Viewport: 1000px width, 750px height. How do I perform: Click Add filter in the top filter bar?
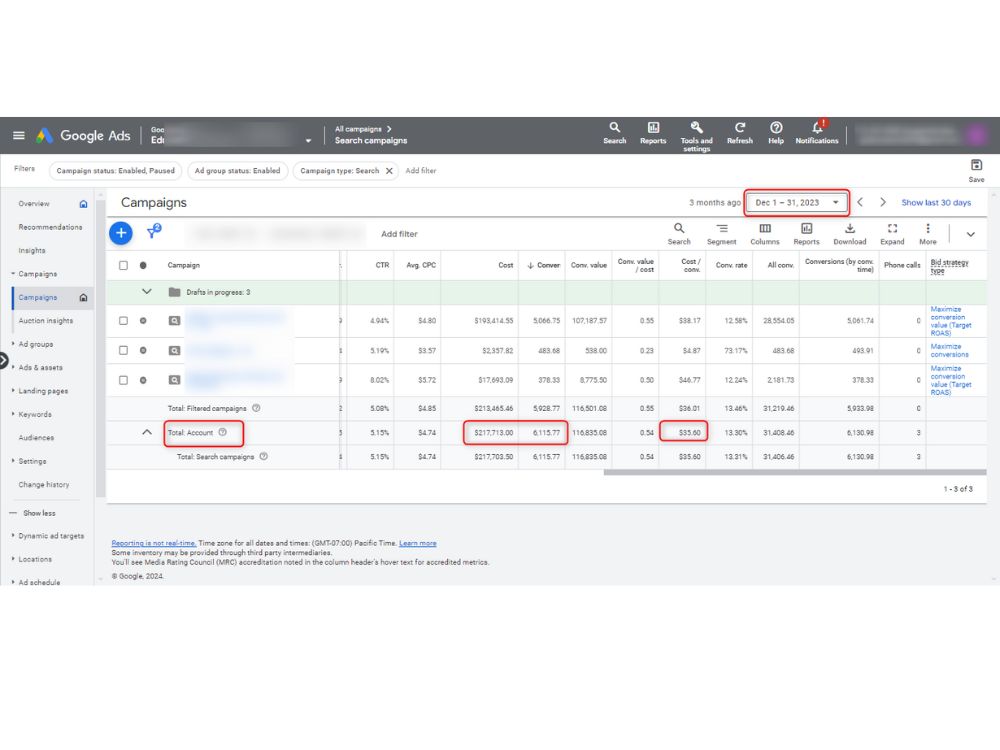[x=421, y=171]
